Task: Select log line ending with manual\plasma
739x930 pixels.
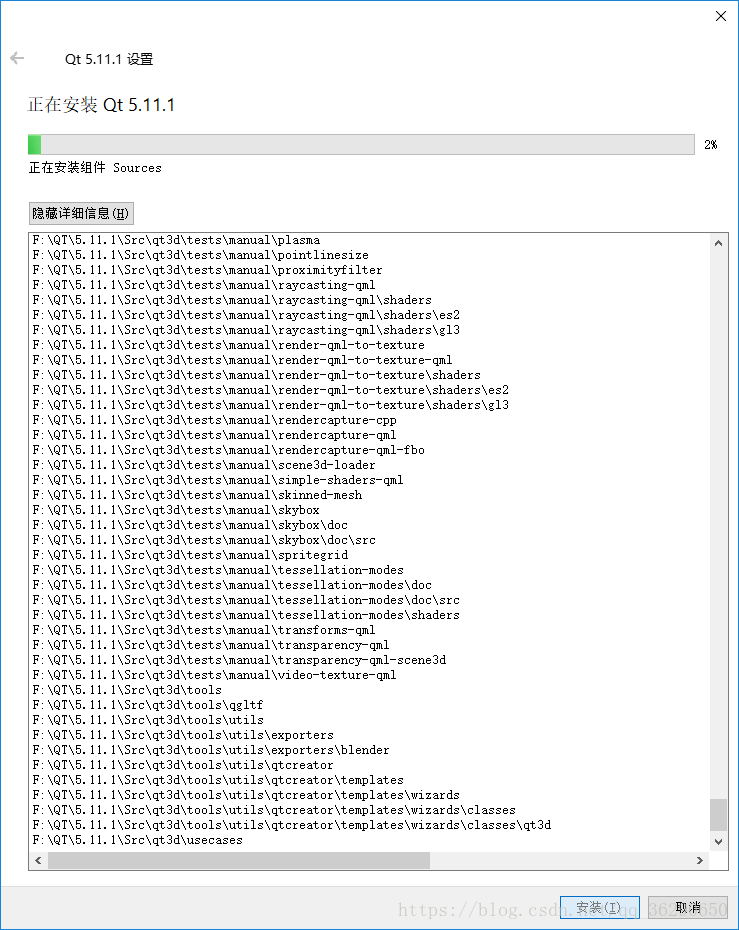Action: point(176,240)
